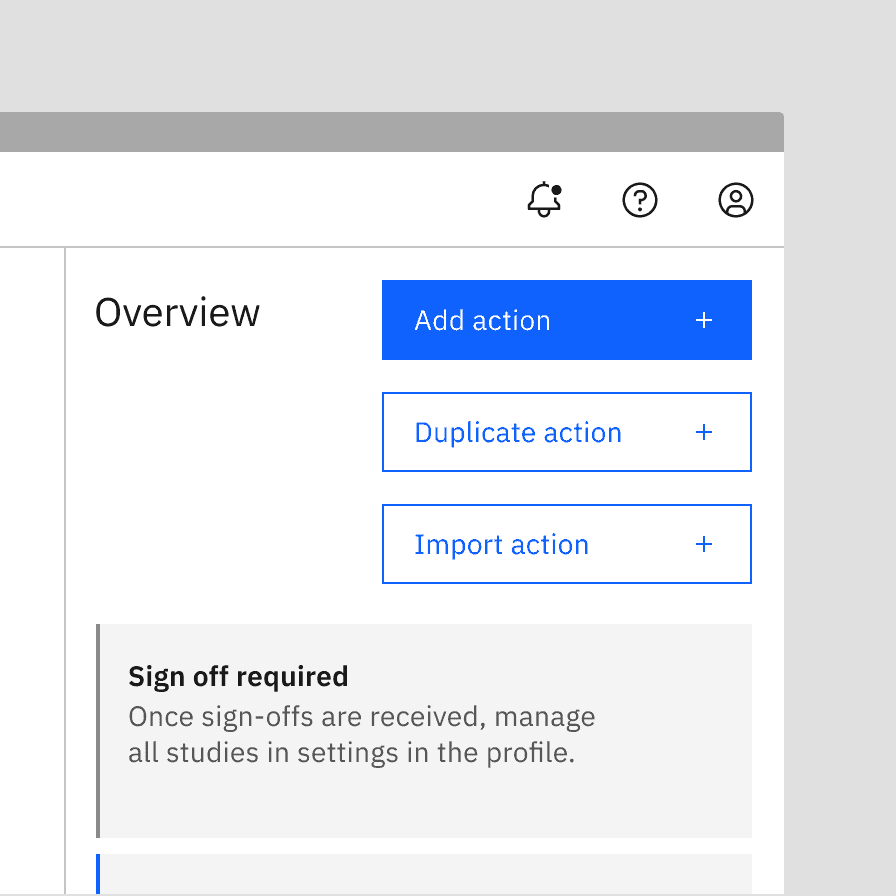Click the plus icon on Import action
The image size is (896, 896).
tap(704, 544)
